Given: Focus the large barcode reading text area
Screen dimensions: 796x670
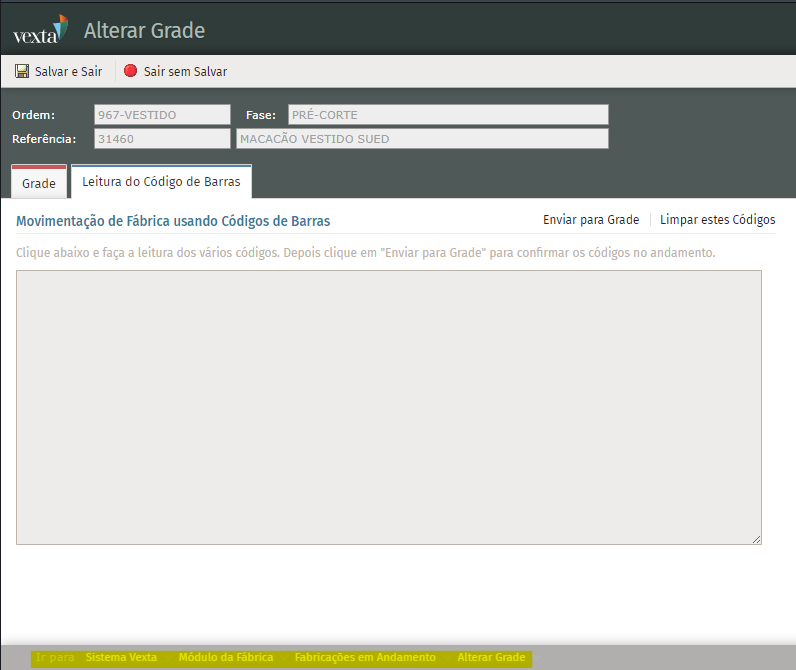Looking at the screenshot, I should pos(388,407).
